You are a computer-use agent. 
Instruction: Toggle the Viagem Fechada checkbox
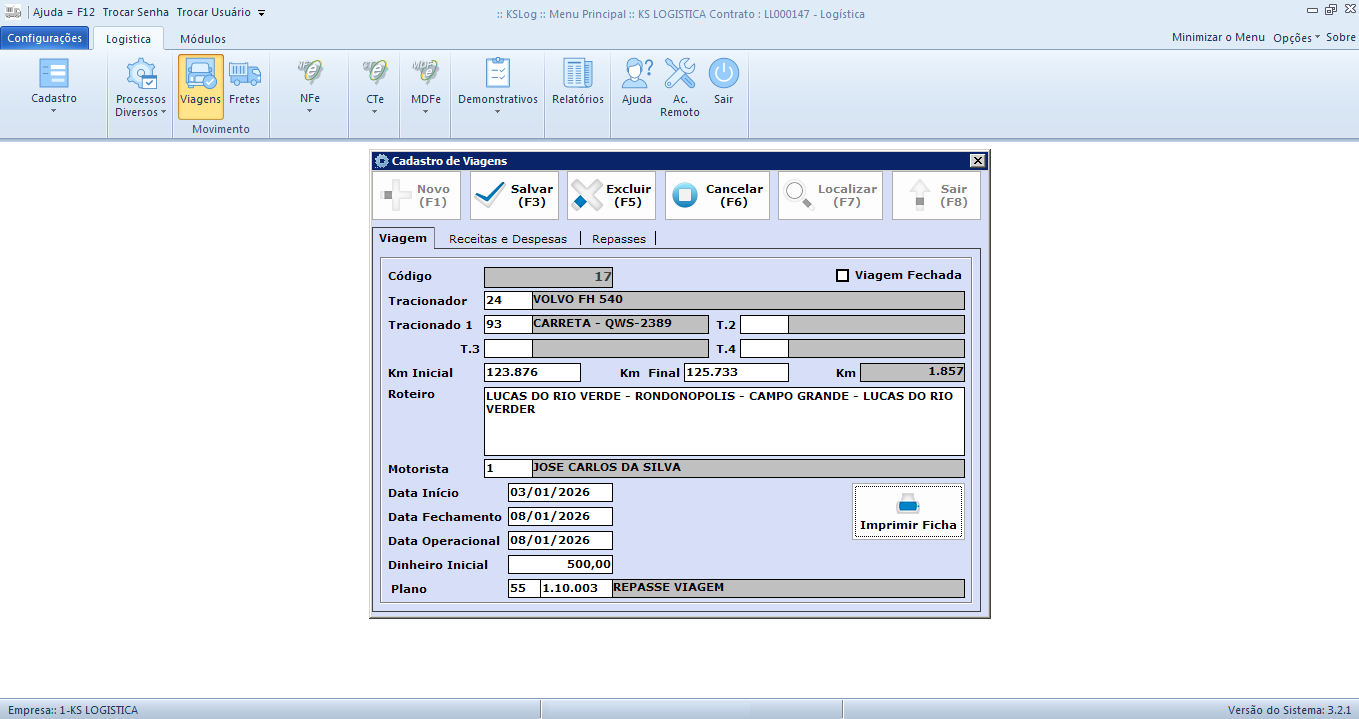(x=842, y=276)
